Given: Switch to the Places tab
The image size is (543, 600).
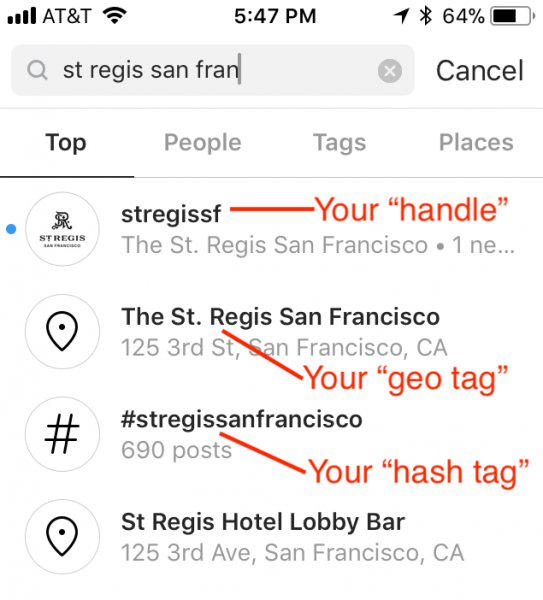Looking at the screenshot, I should 476,142.
